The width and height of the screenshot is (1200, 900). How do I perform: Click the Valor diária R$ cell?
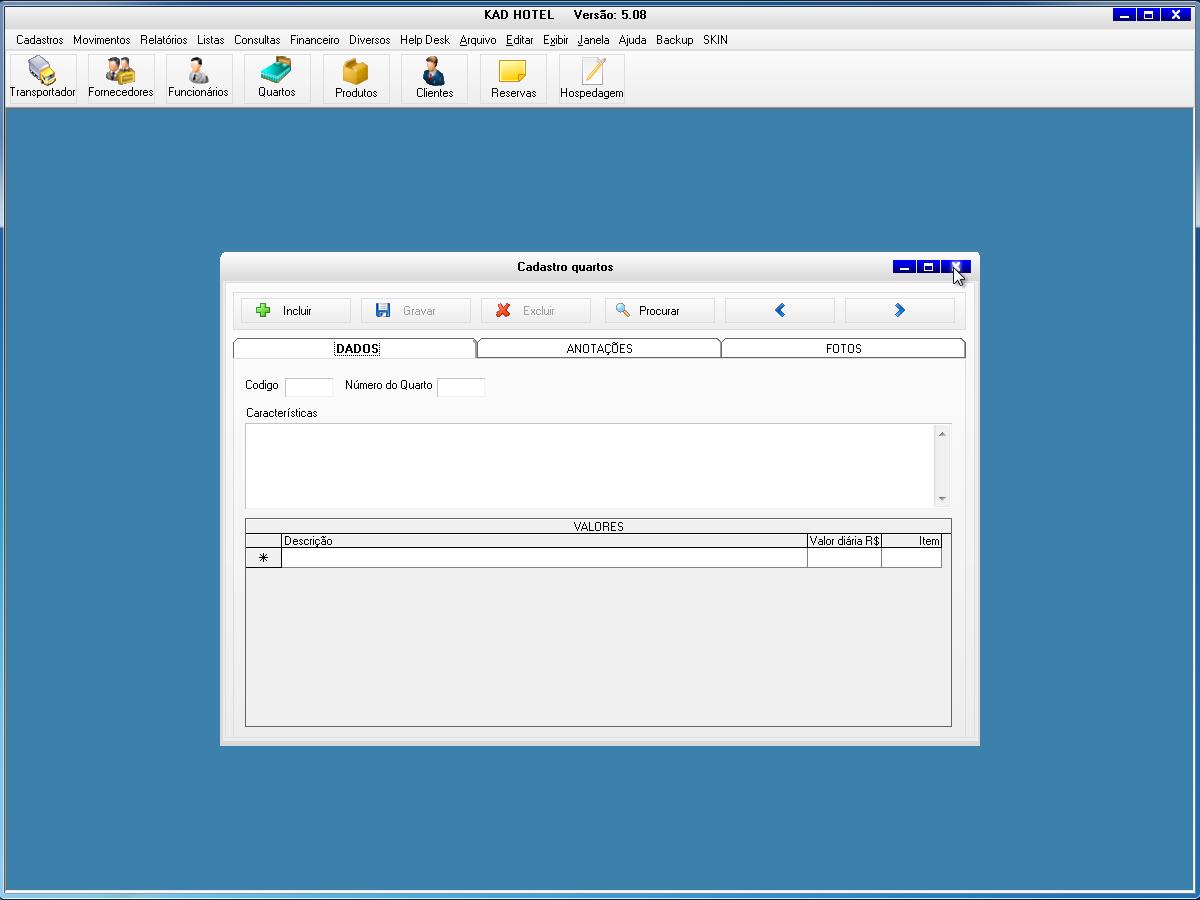click(x=844, y=558)
